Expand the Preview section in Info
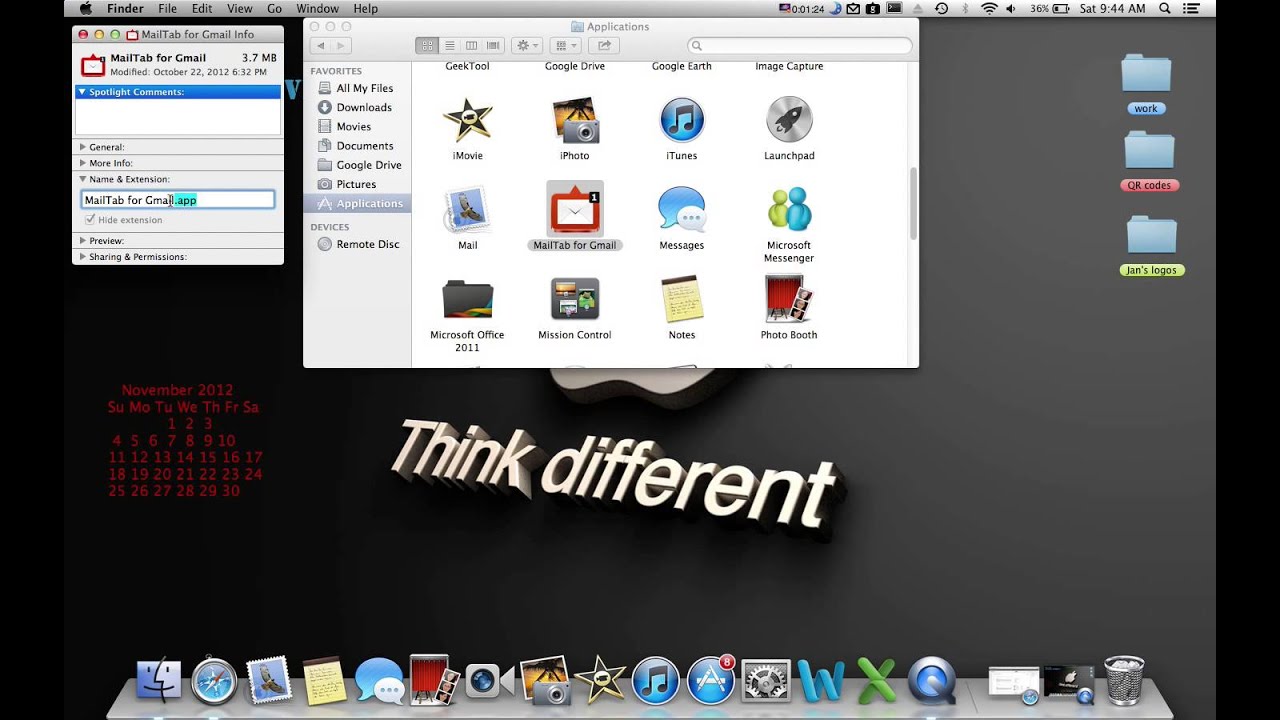 coord(83,241)
